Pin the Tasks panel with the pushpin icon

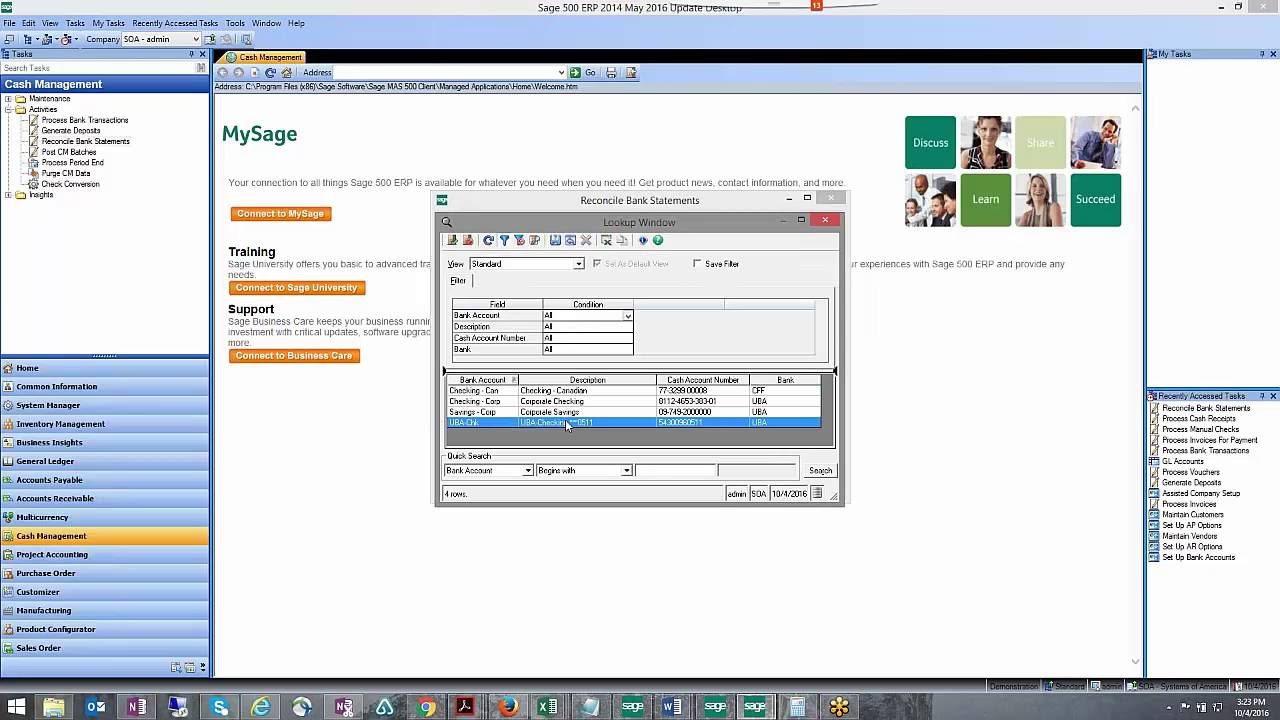pyautogui.click(x=191, y=54)
